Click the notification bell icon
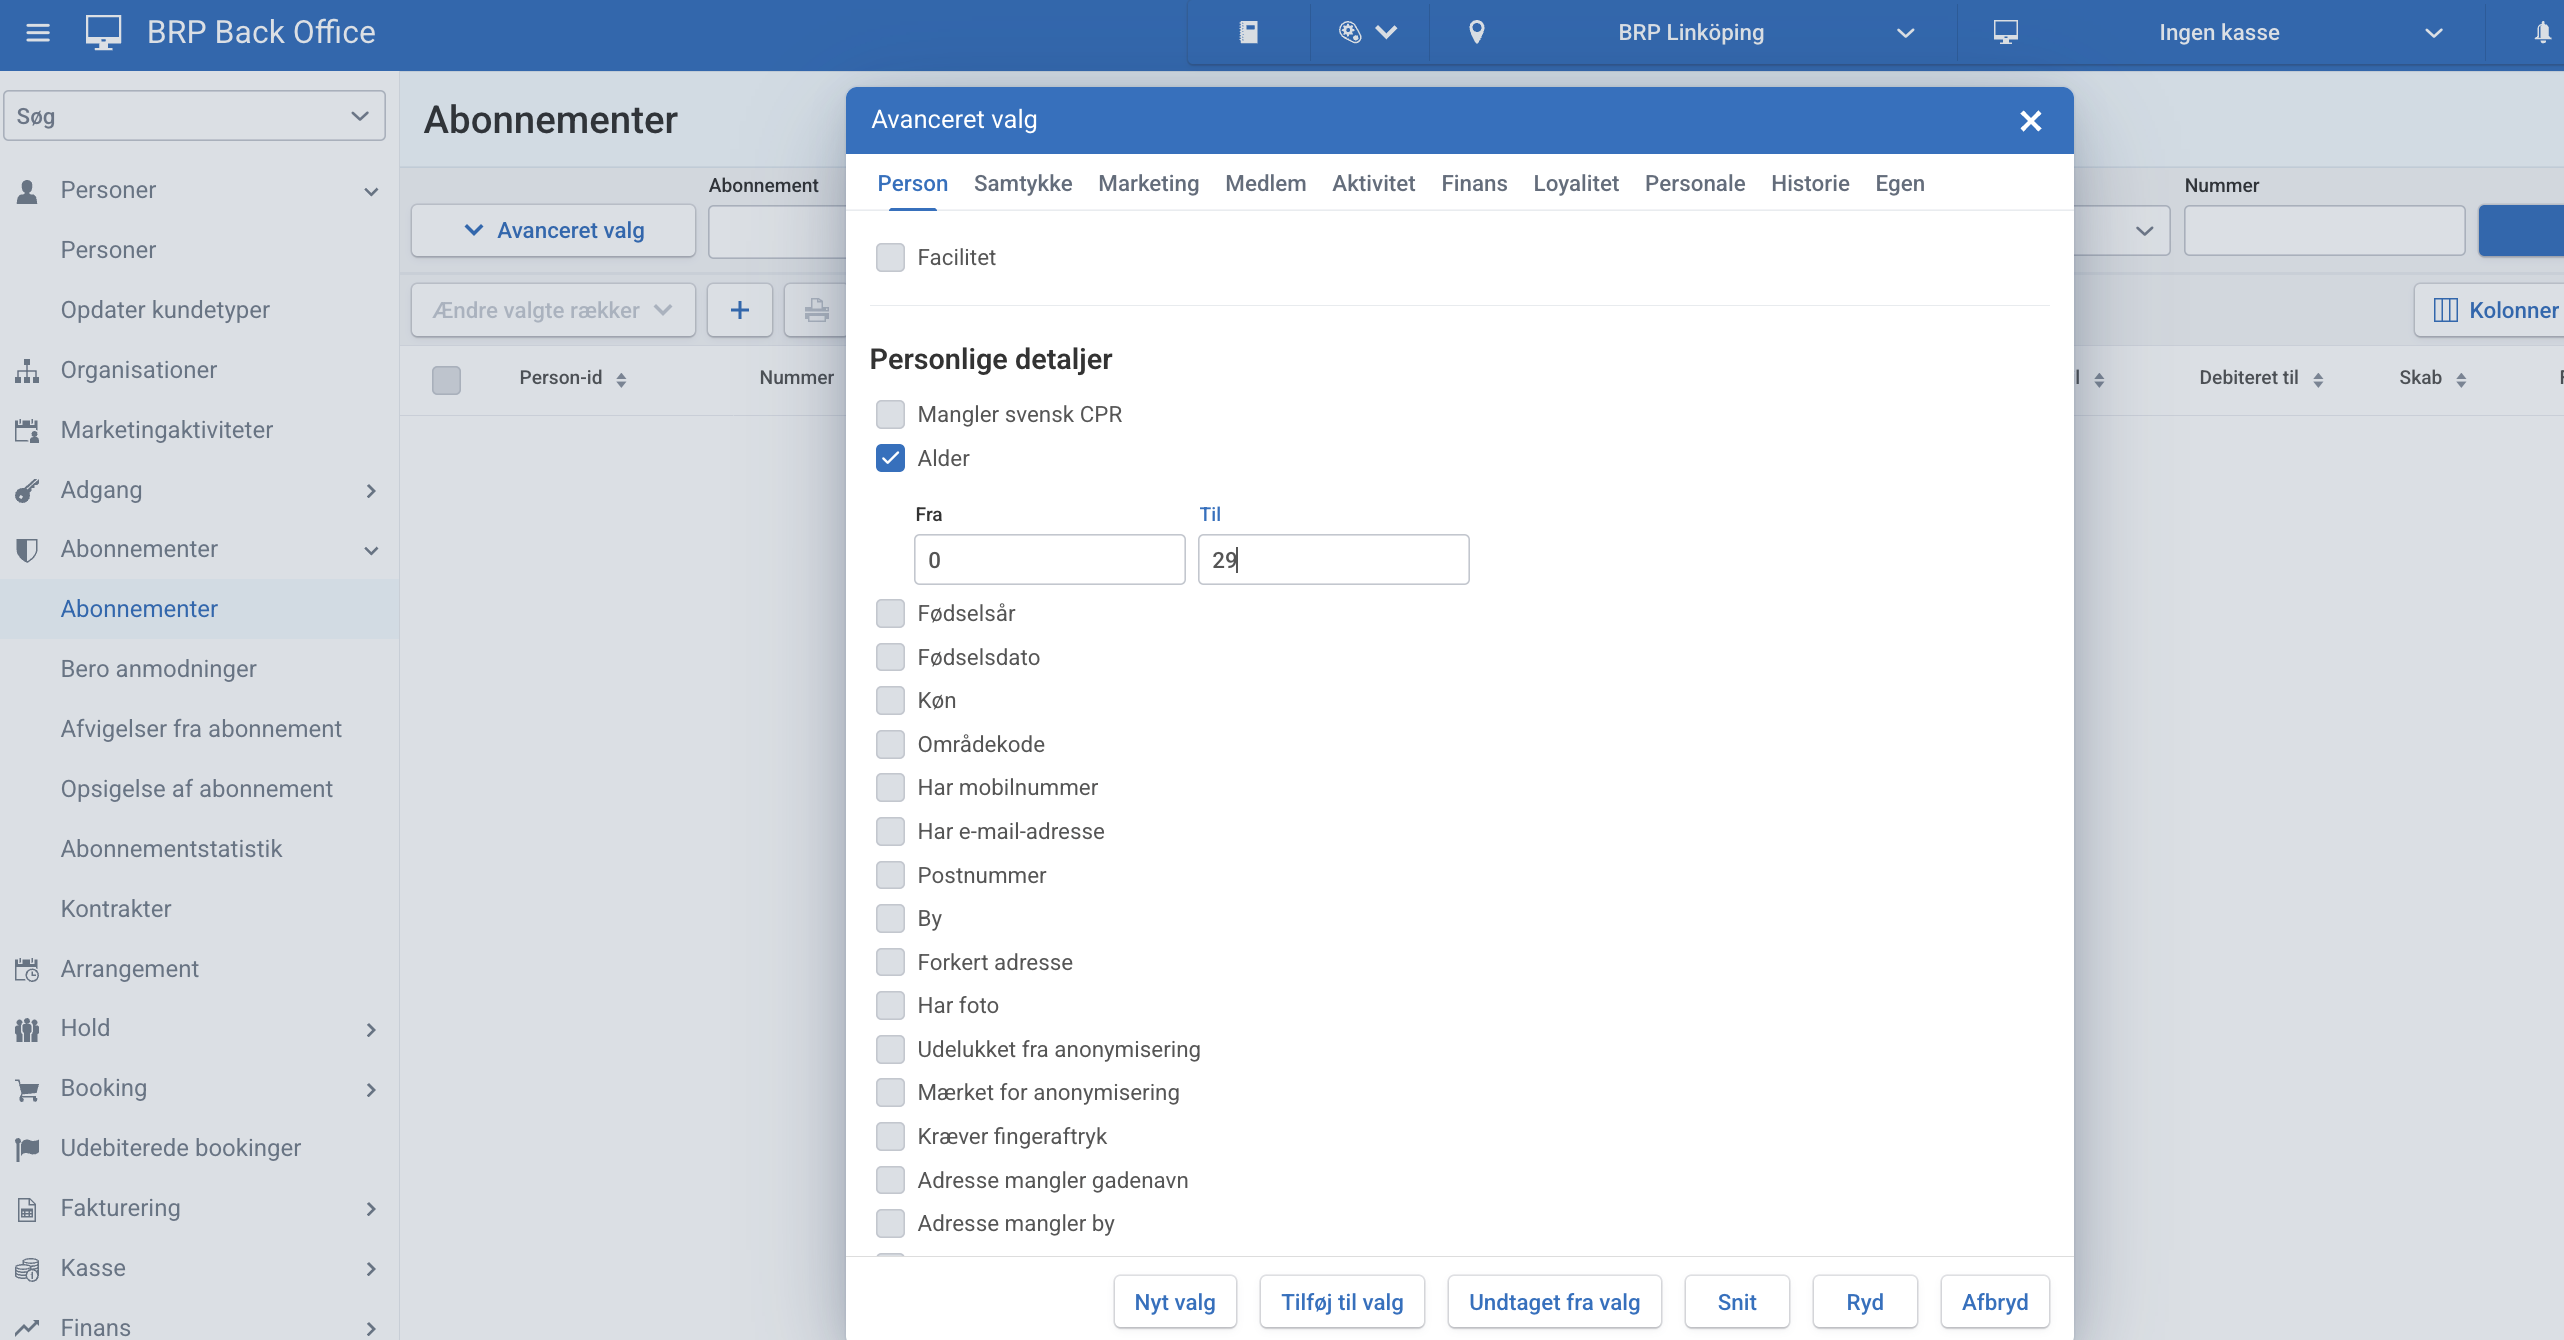 click(2542, 33)
